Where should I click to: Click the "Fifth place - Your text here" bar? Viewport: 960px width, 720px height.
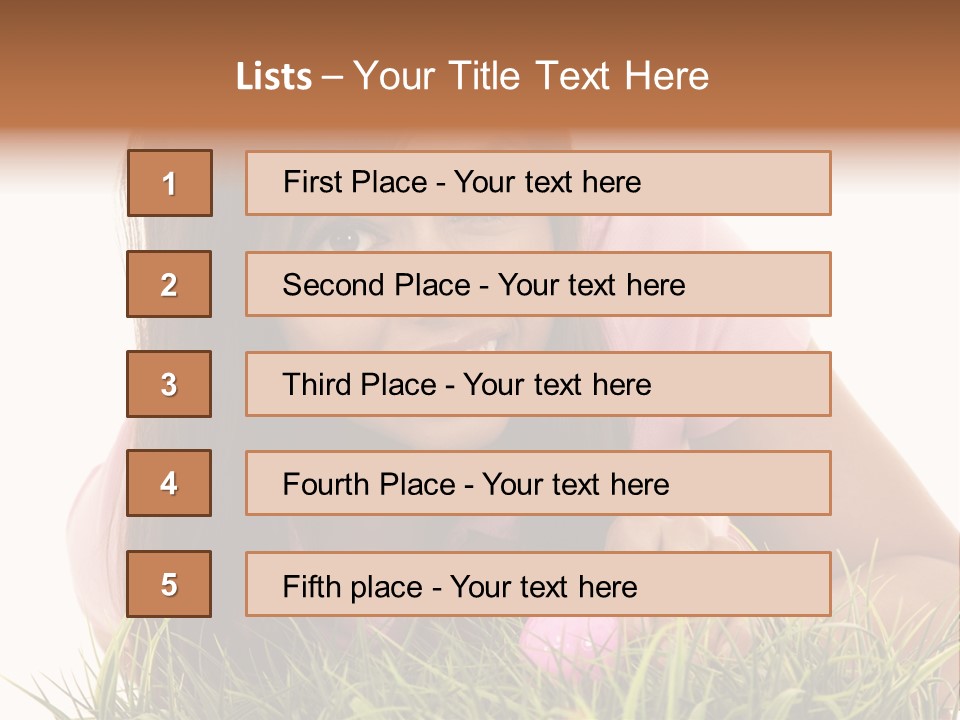[x=538, y=584]
